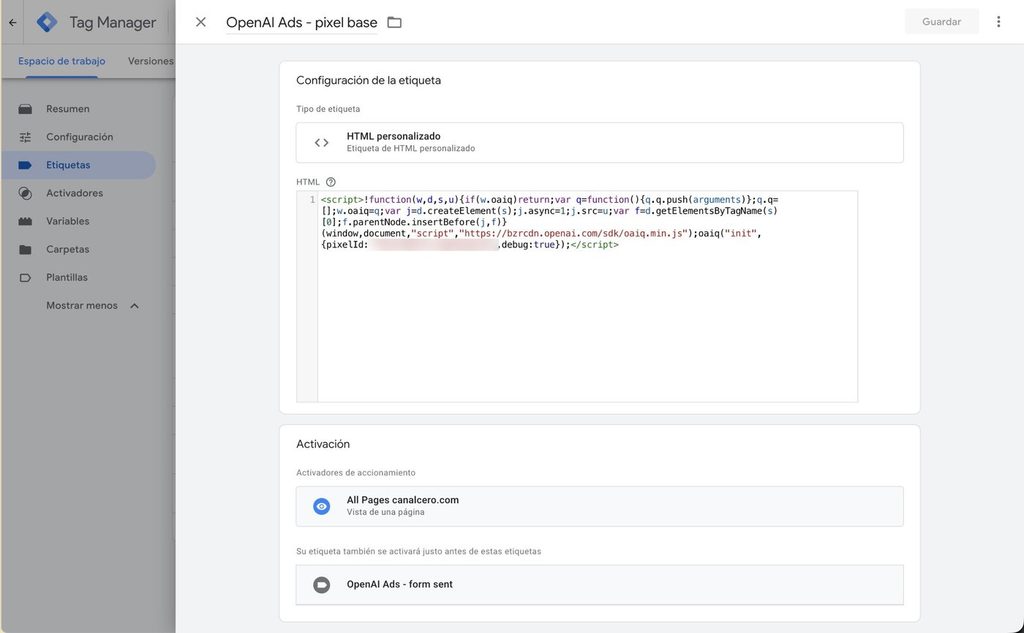This screenshot has height=633, width=1024.
Task: Switch to Versiones tab
Action: (x=151, y=61)
